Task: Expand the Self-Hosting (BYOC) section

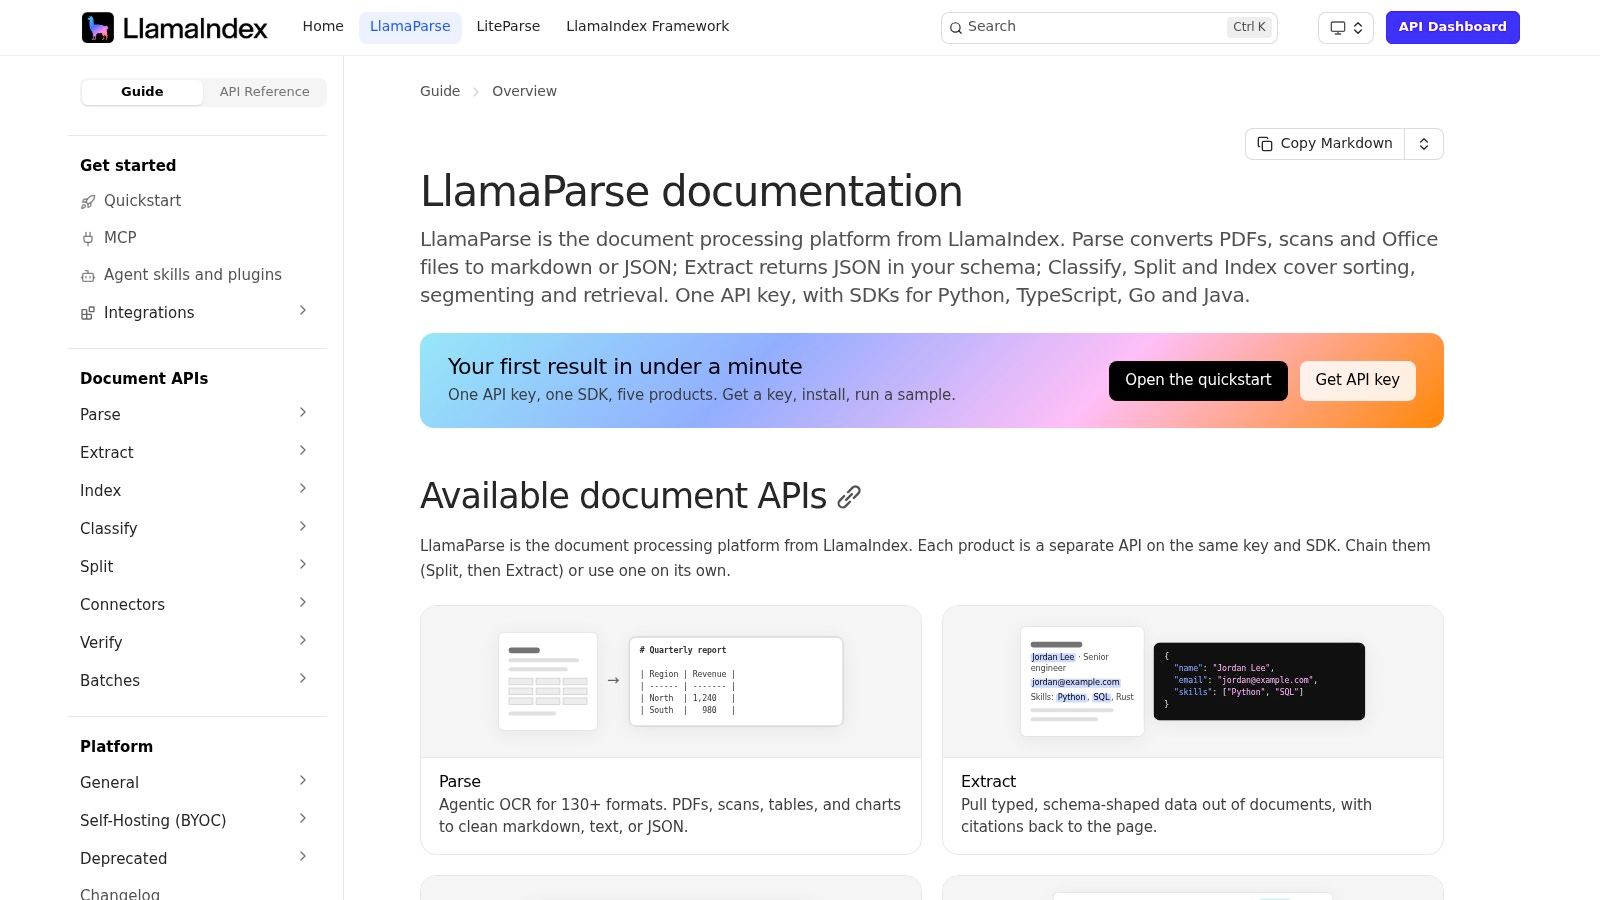Action: pyautogui.click(x=303, y=819)
